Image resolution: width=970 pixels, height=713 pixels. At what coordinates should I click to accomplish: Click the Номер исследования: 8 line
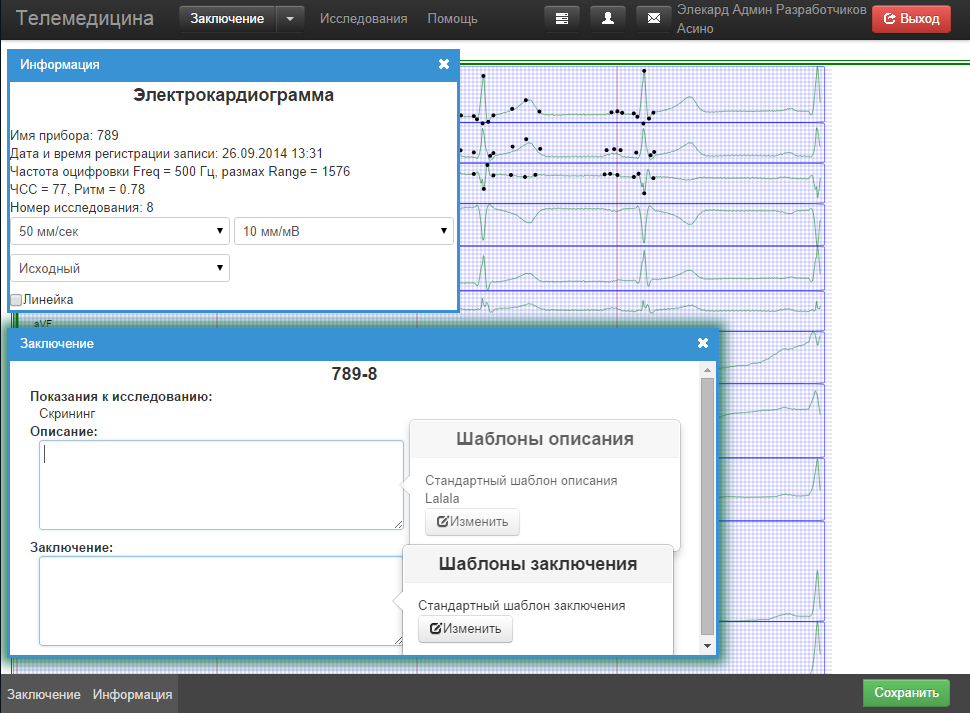pos(82,208)
